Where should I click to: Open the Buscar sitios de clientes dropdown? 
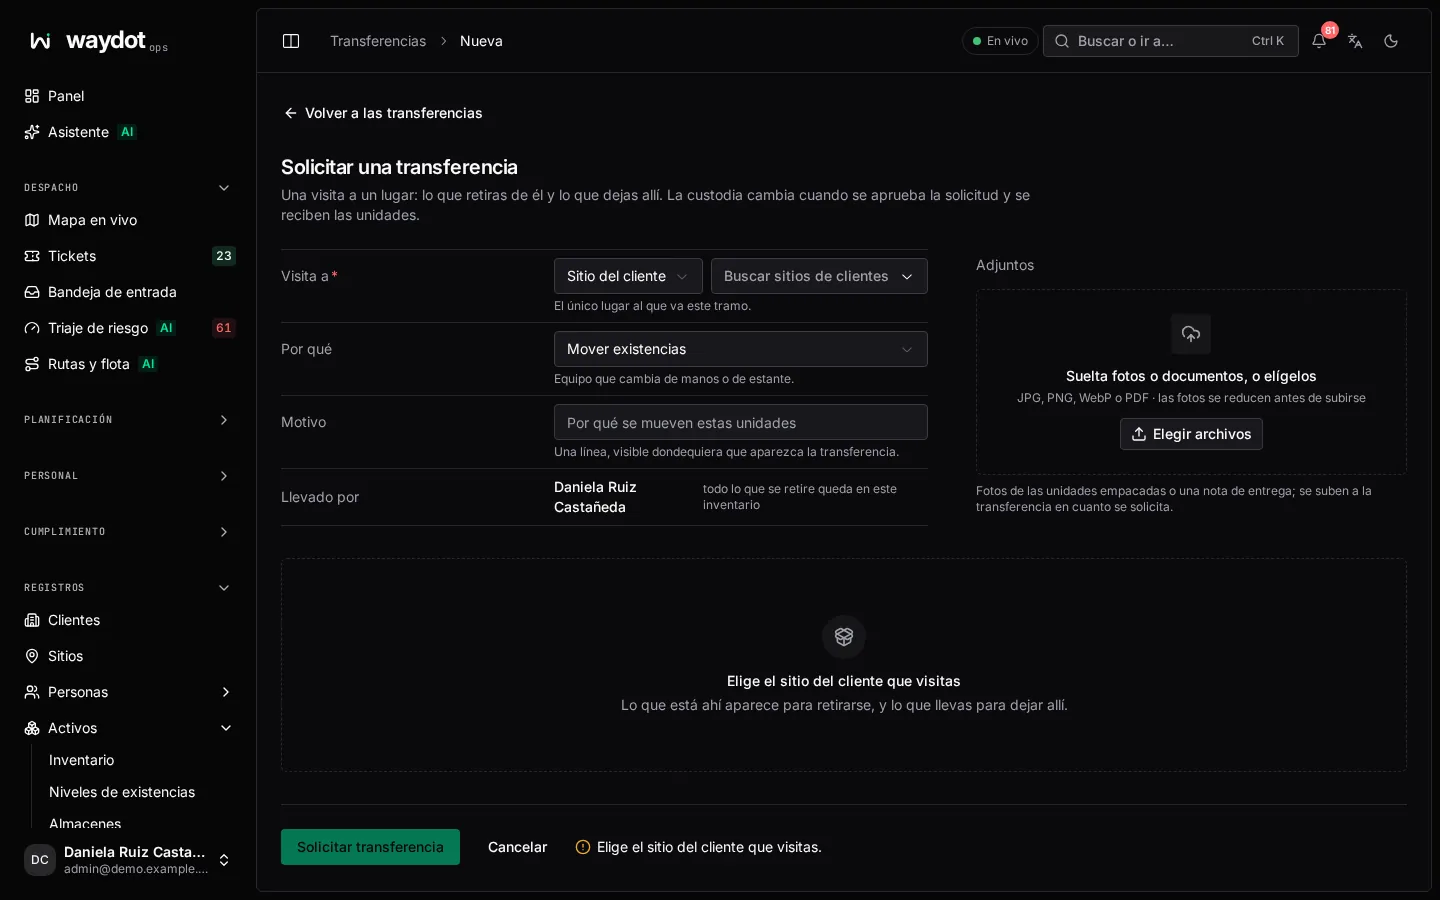(x=819, y=276)
